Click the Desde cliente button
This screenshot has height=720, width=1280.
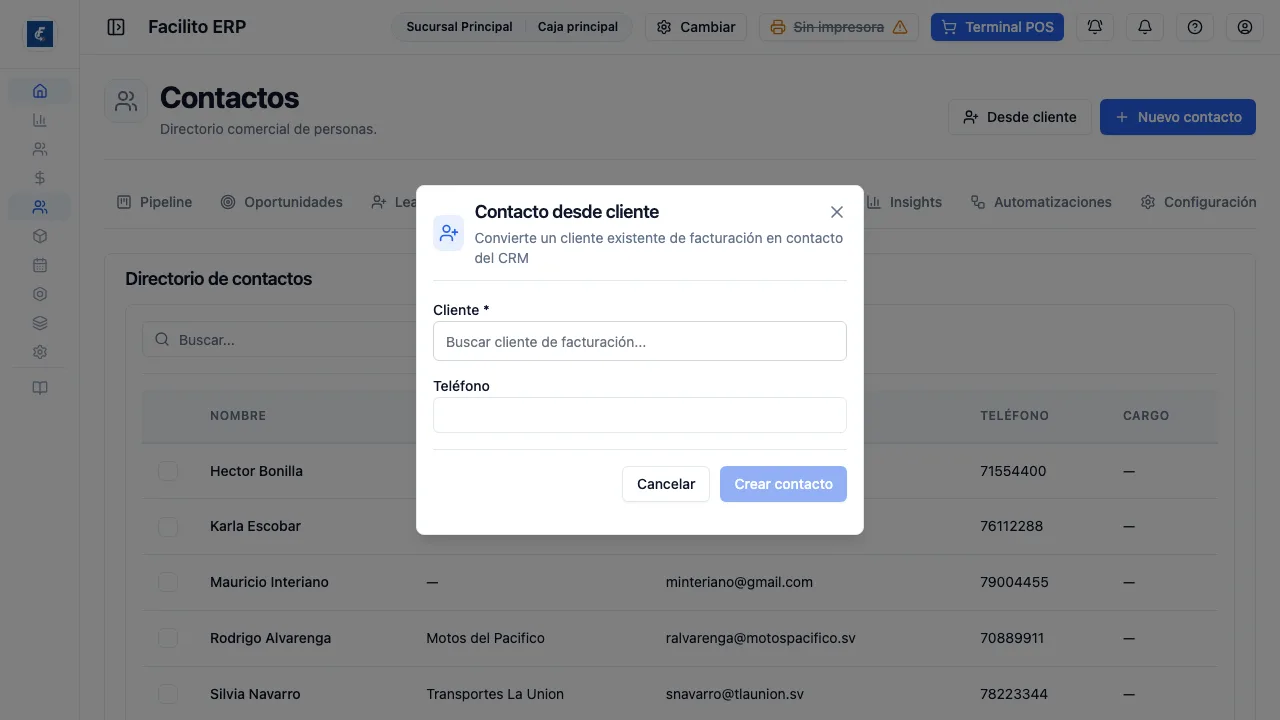[x=1020, y=117]
